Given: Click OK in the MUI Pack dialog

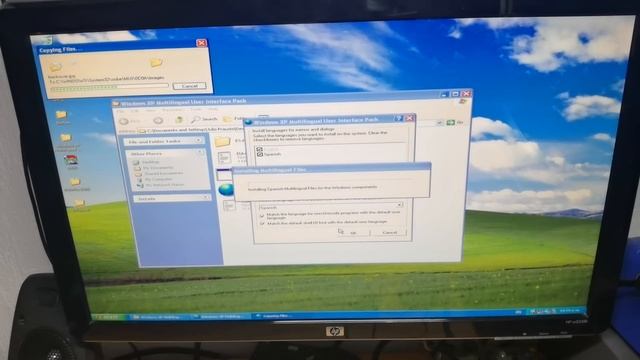Looking at the screenshot, I should tap(353, 232).
